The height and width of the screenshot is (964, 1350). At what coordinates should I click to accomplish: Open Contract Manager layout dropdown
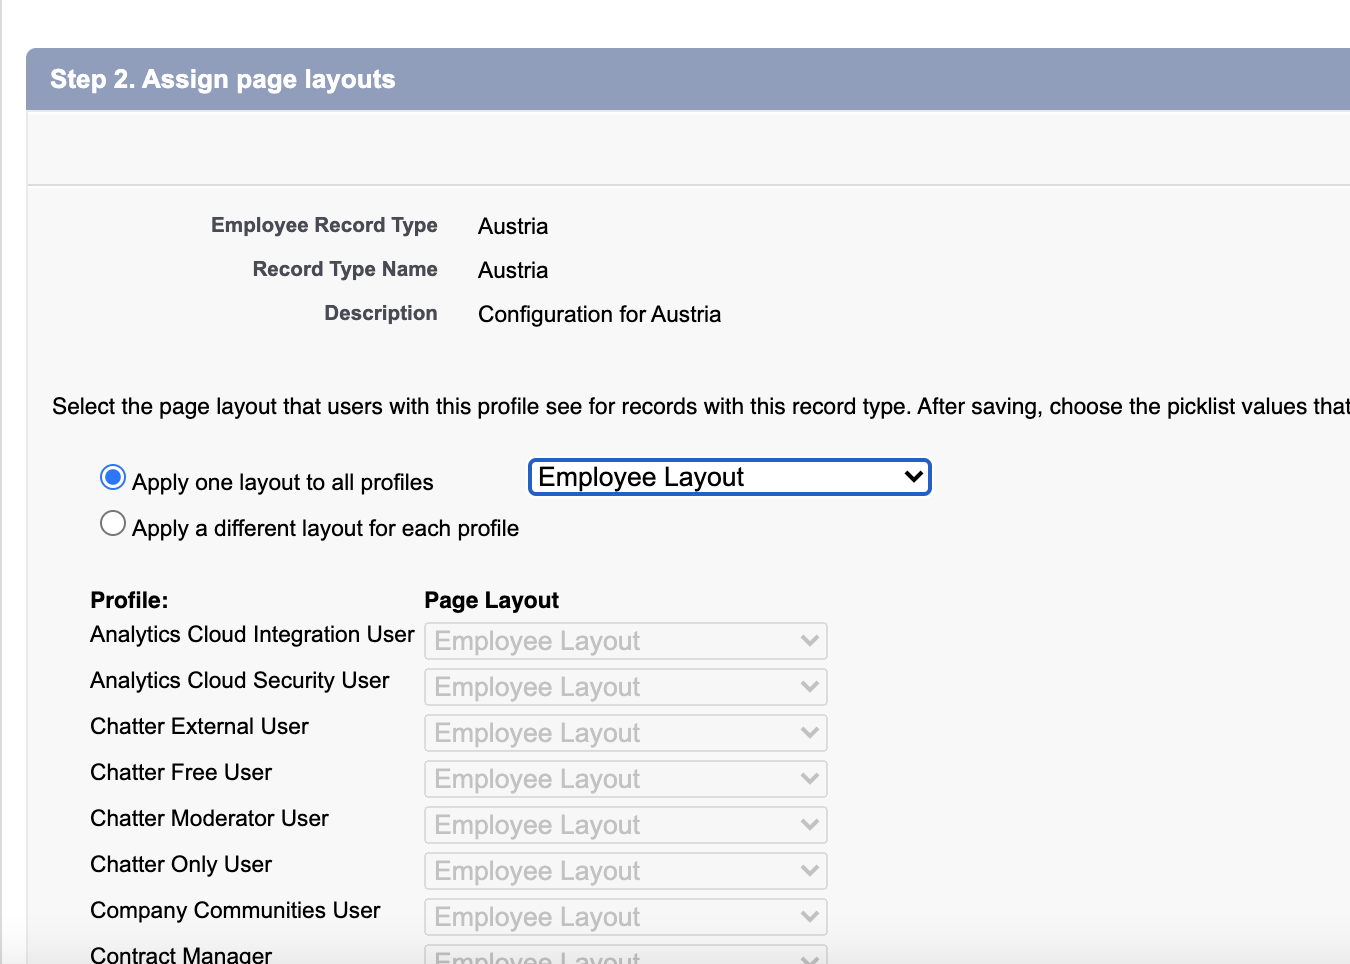click(625, 956)
